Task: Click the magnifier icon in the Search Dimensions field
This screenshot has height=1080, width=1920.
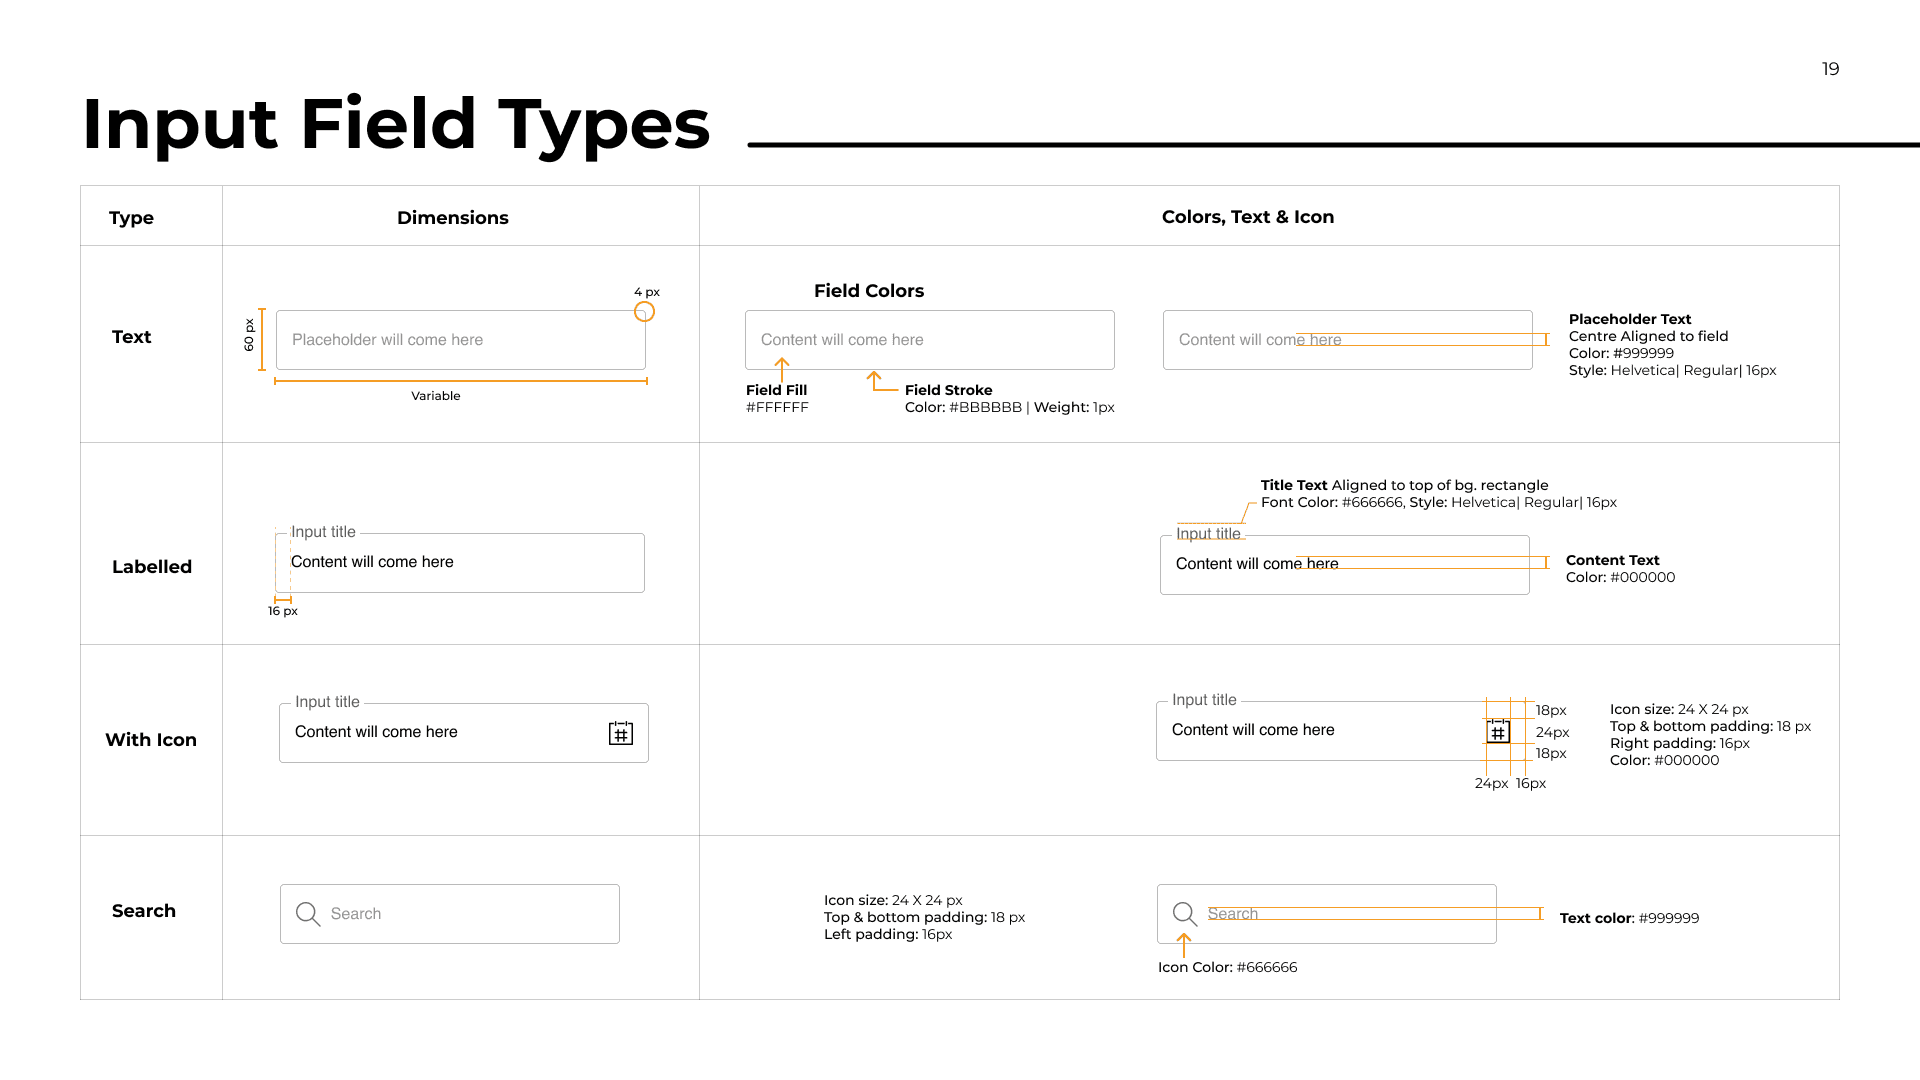Action: (308, 914)
